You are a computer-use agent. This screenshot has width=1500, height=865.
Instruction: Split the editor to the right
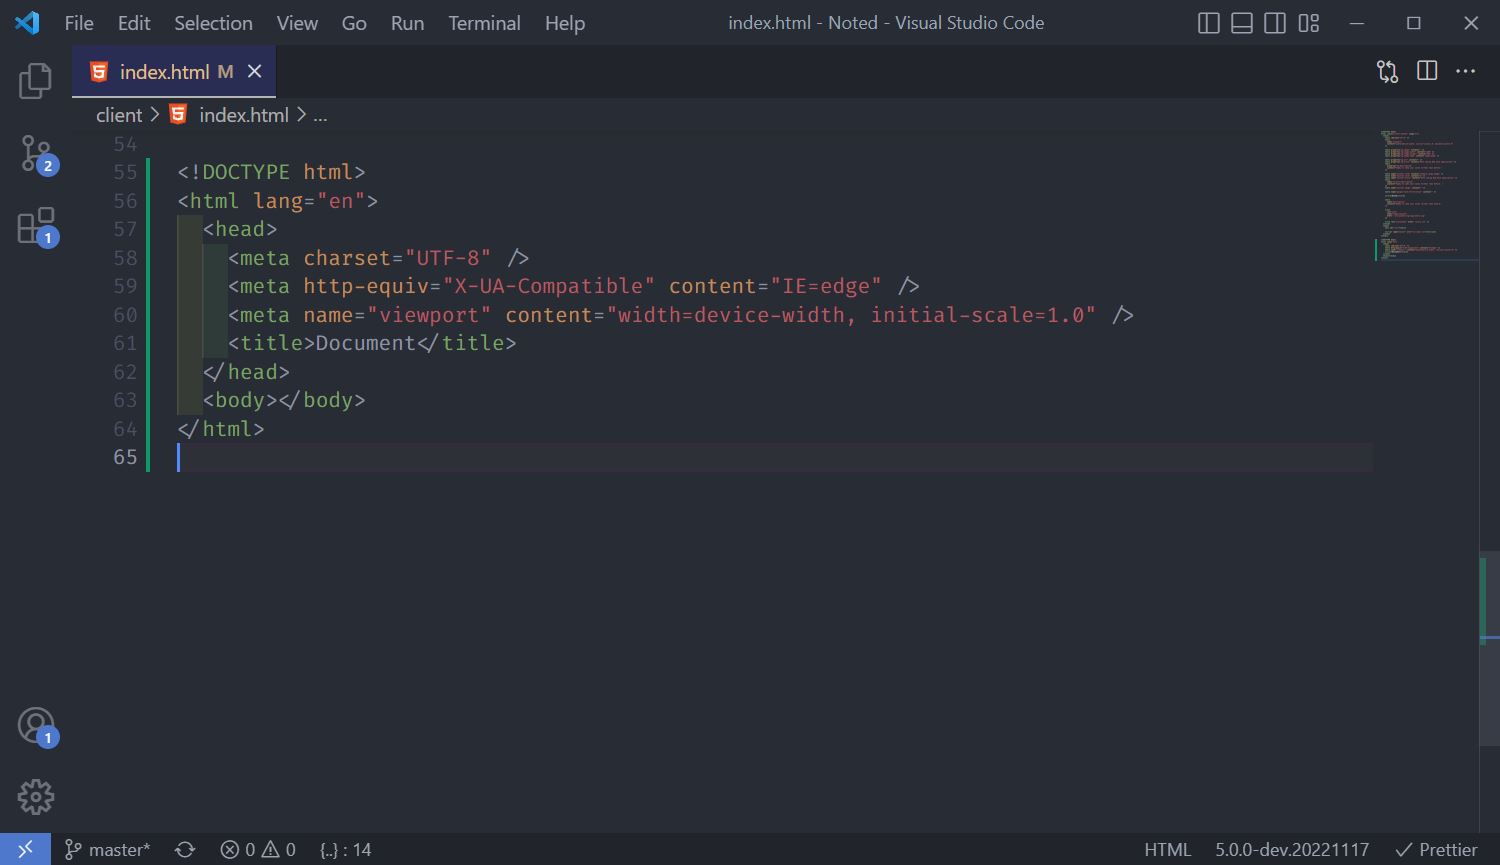1427,71
